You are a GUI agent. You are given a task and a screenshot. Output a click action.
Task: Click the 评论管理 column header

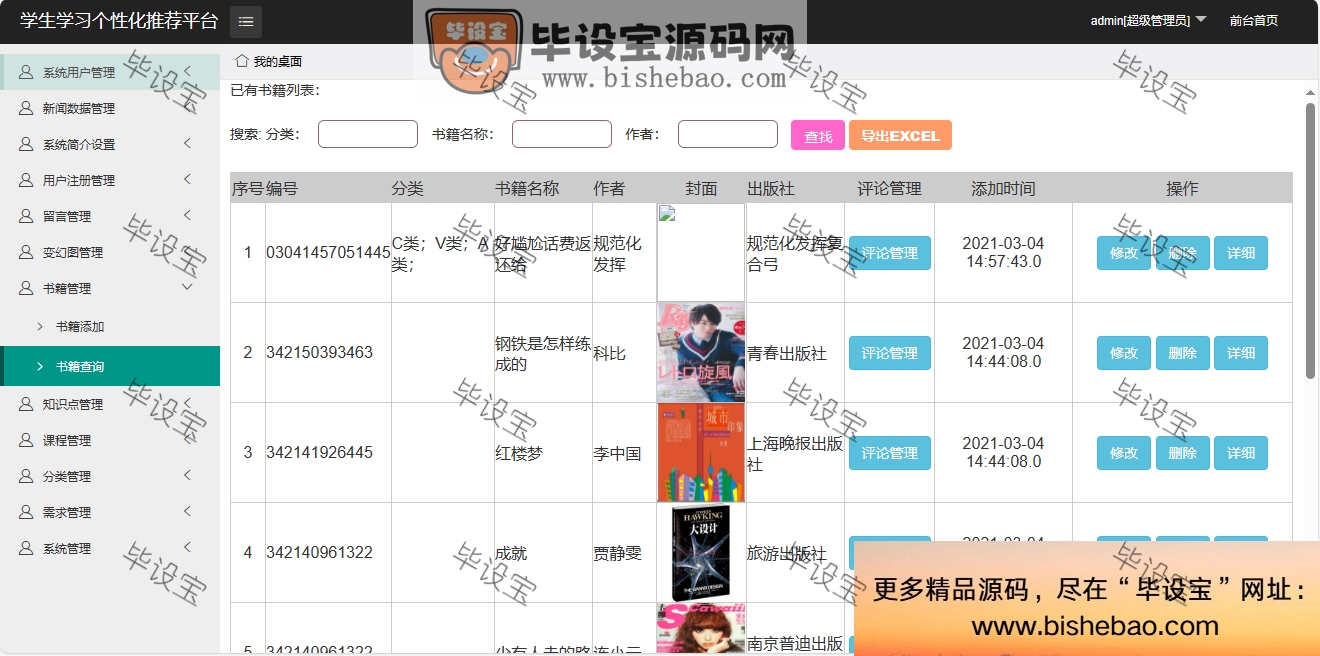(889, 188)
